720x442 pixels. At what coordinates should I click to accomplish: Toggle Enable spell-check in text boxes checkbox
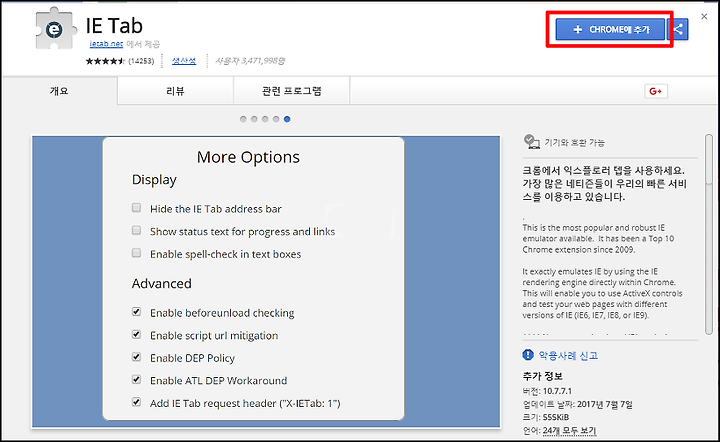coord(136,253)
